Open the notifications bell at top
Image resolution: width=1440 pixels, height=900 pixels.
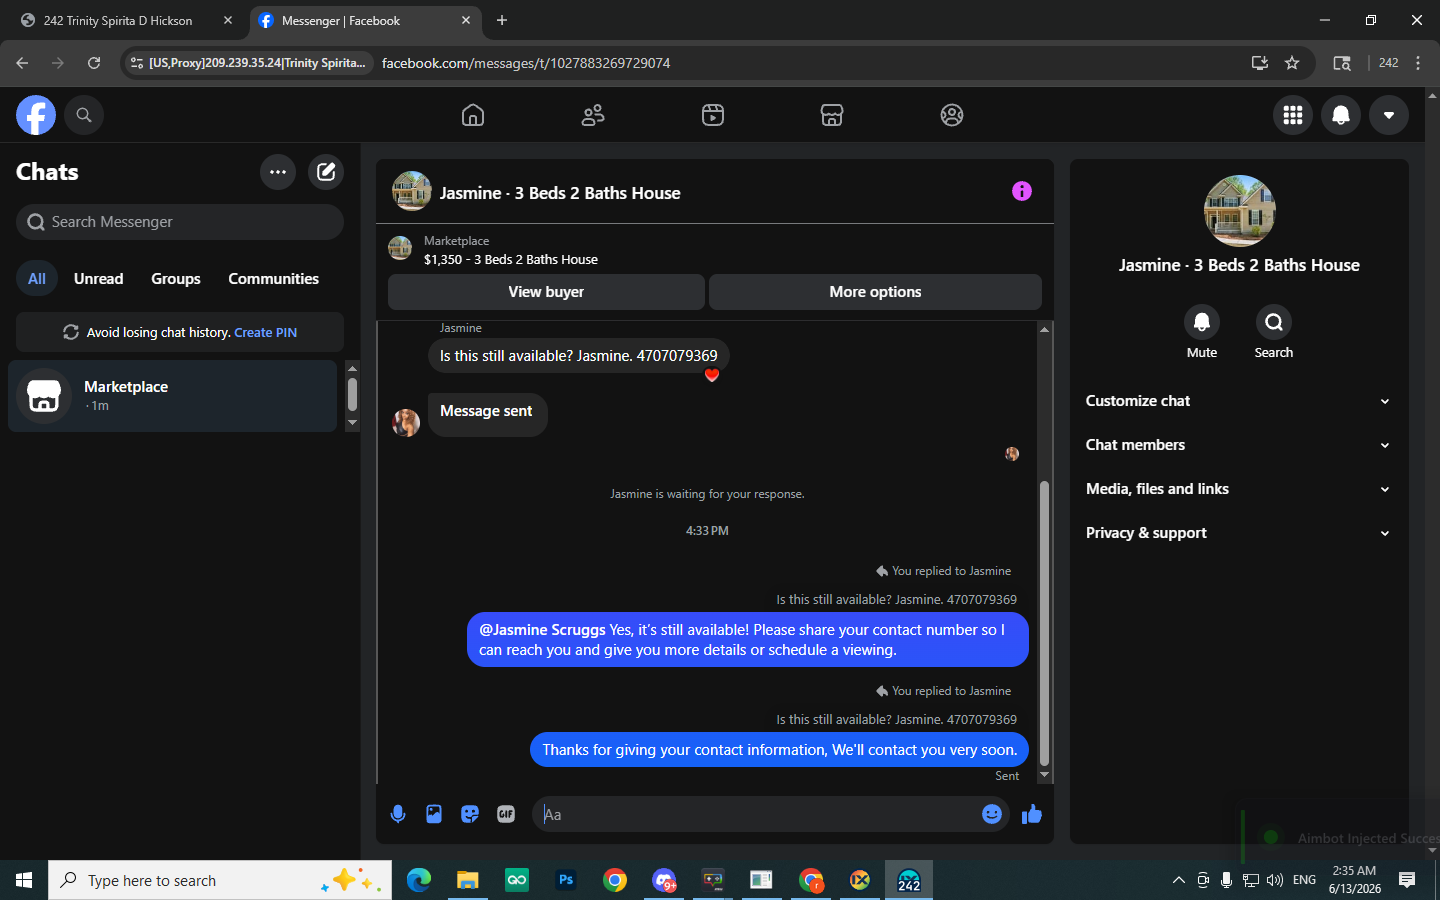pyautogui.click(x=1341, y=115)
